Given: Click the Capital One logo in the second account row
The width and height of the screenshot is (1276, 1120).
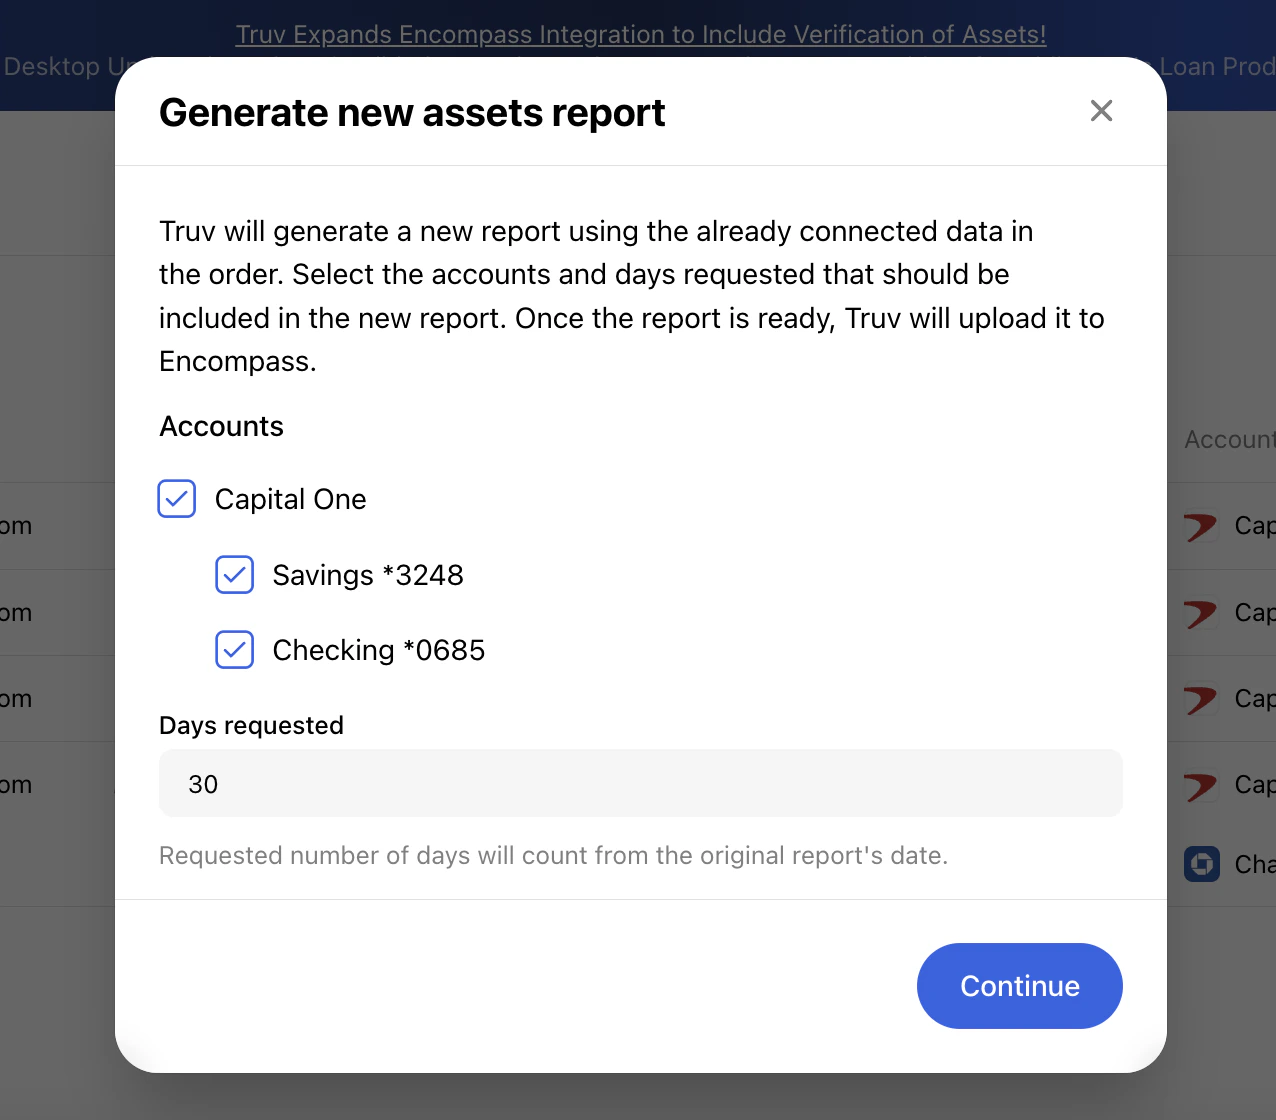Looking at the screenshot, I should pos(1200,613).
